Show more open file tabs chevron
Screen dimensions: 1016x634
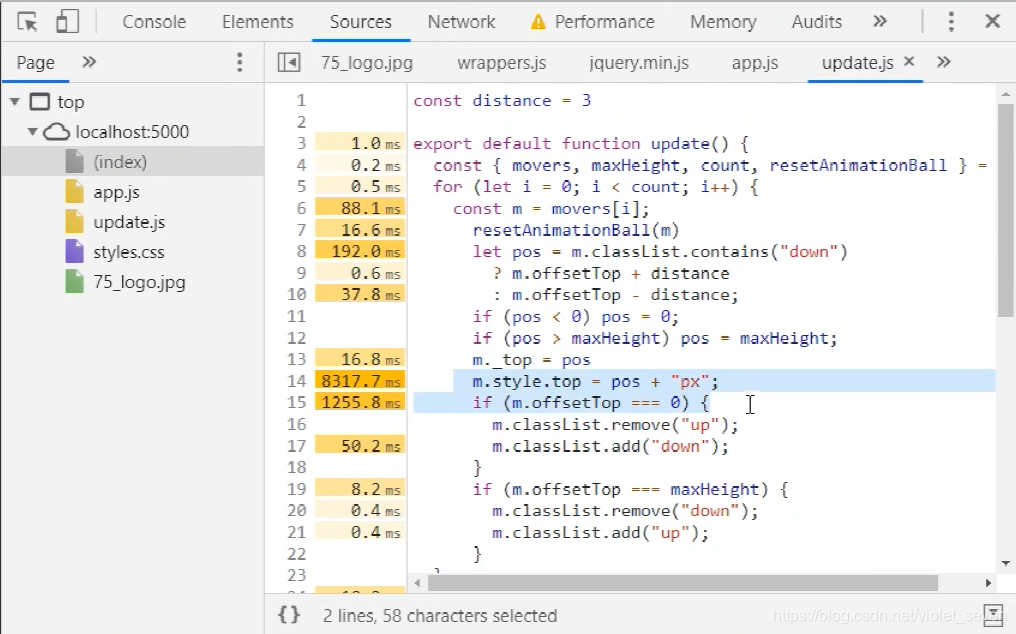point(943,62)
